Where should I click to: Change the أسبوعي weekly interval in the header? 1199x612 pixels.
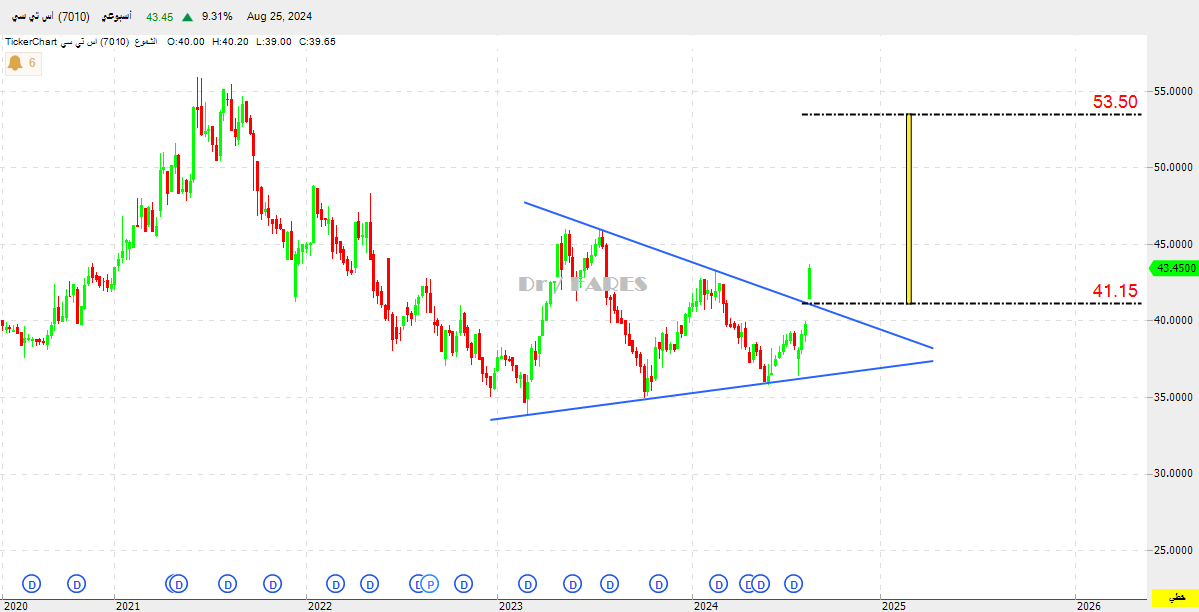(x=116, y=16)
